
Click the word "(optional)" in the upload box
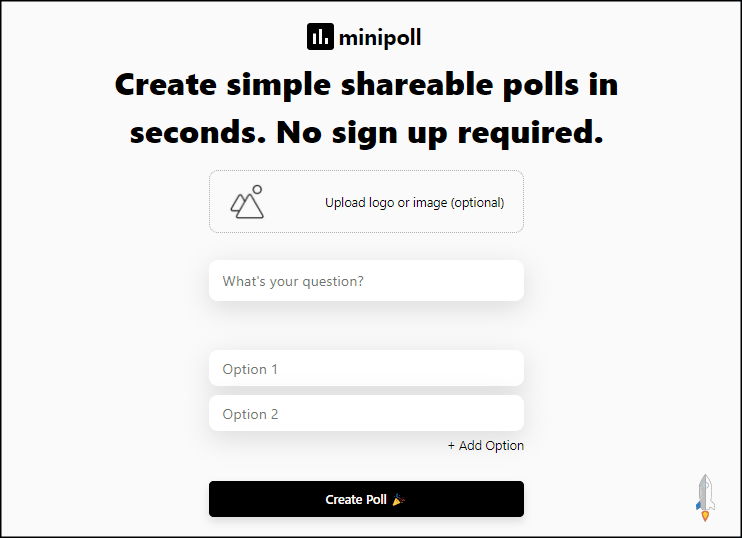[477, 203]
